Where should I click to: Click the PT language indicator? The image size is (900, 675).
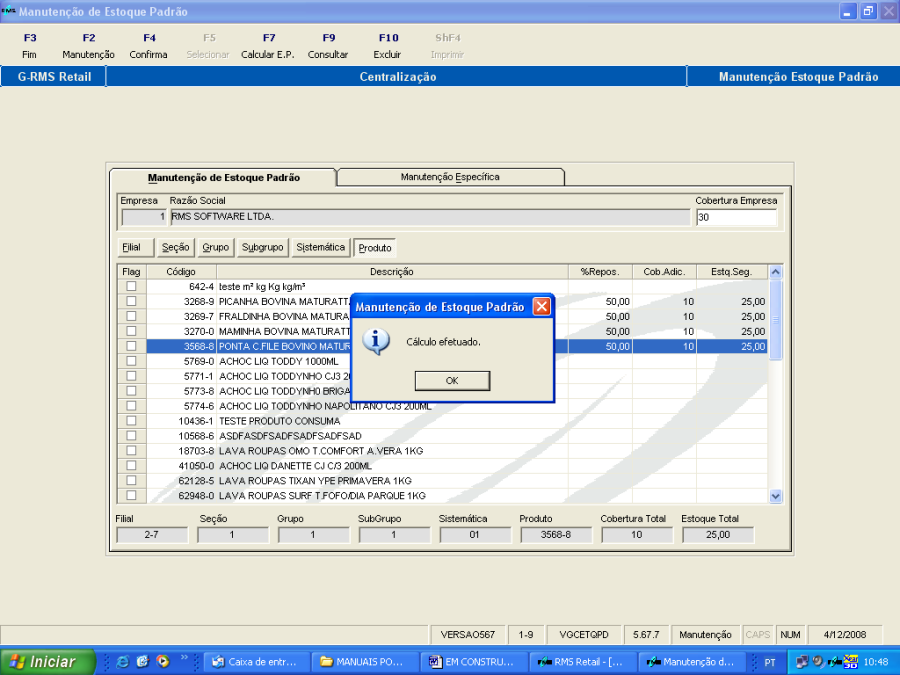tap(770, 662)
